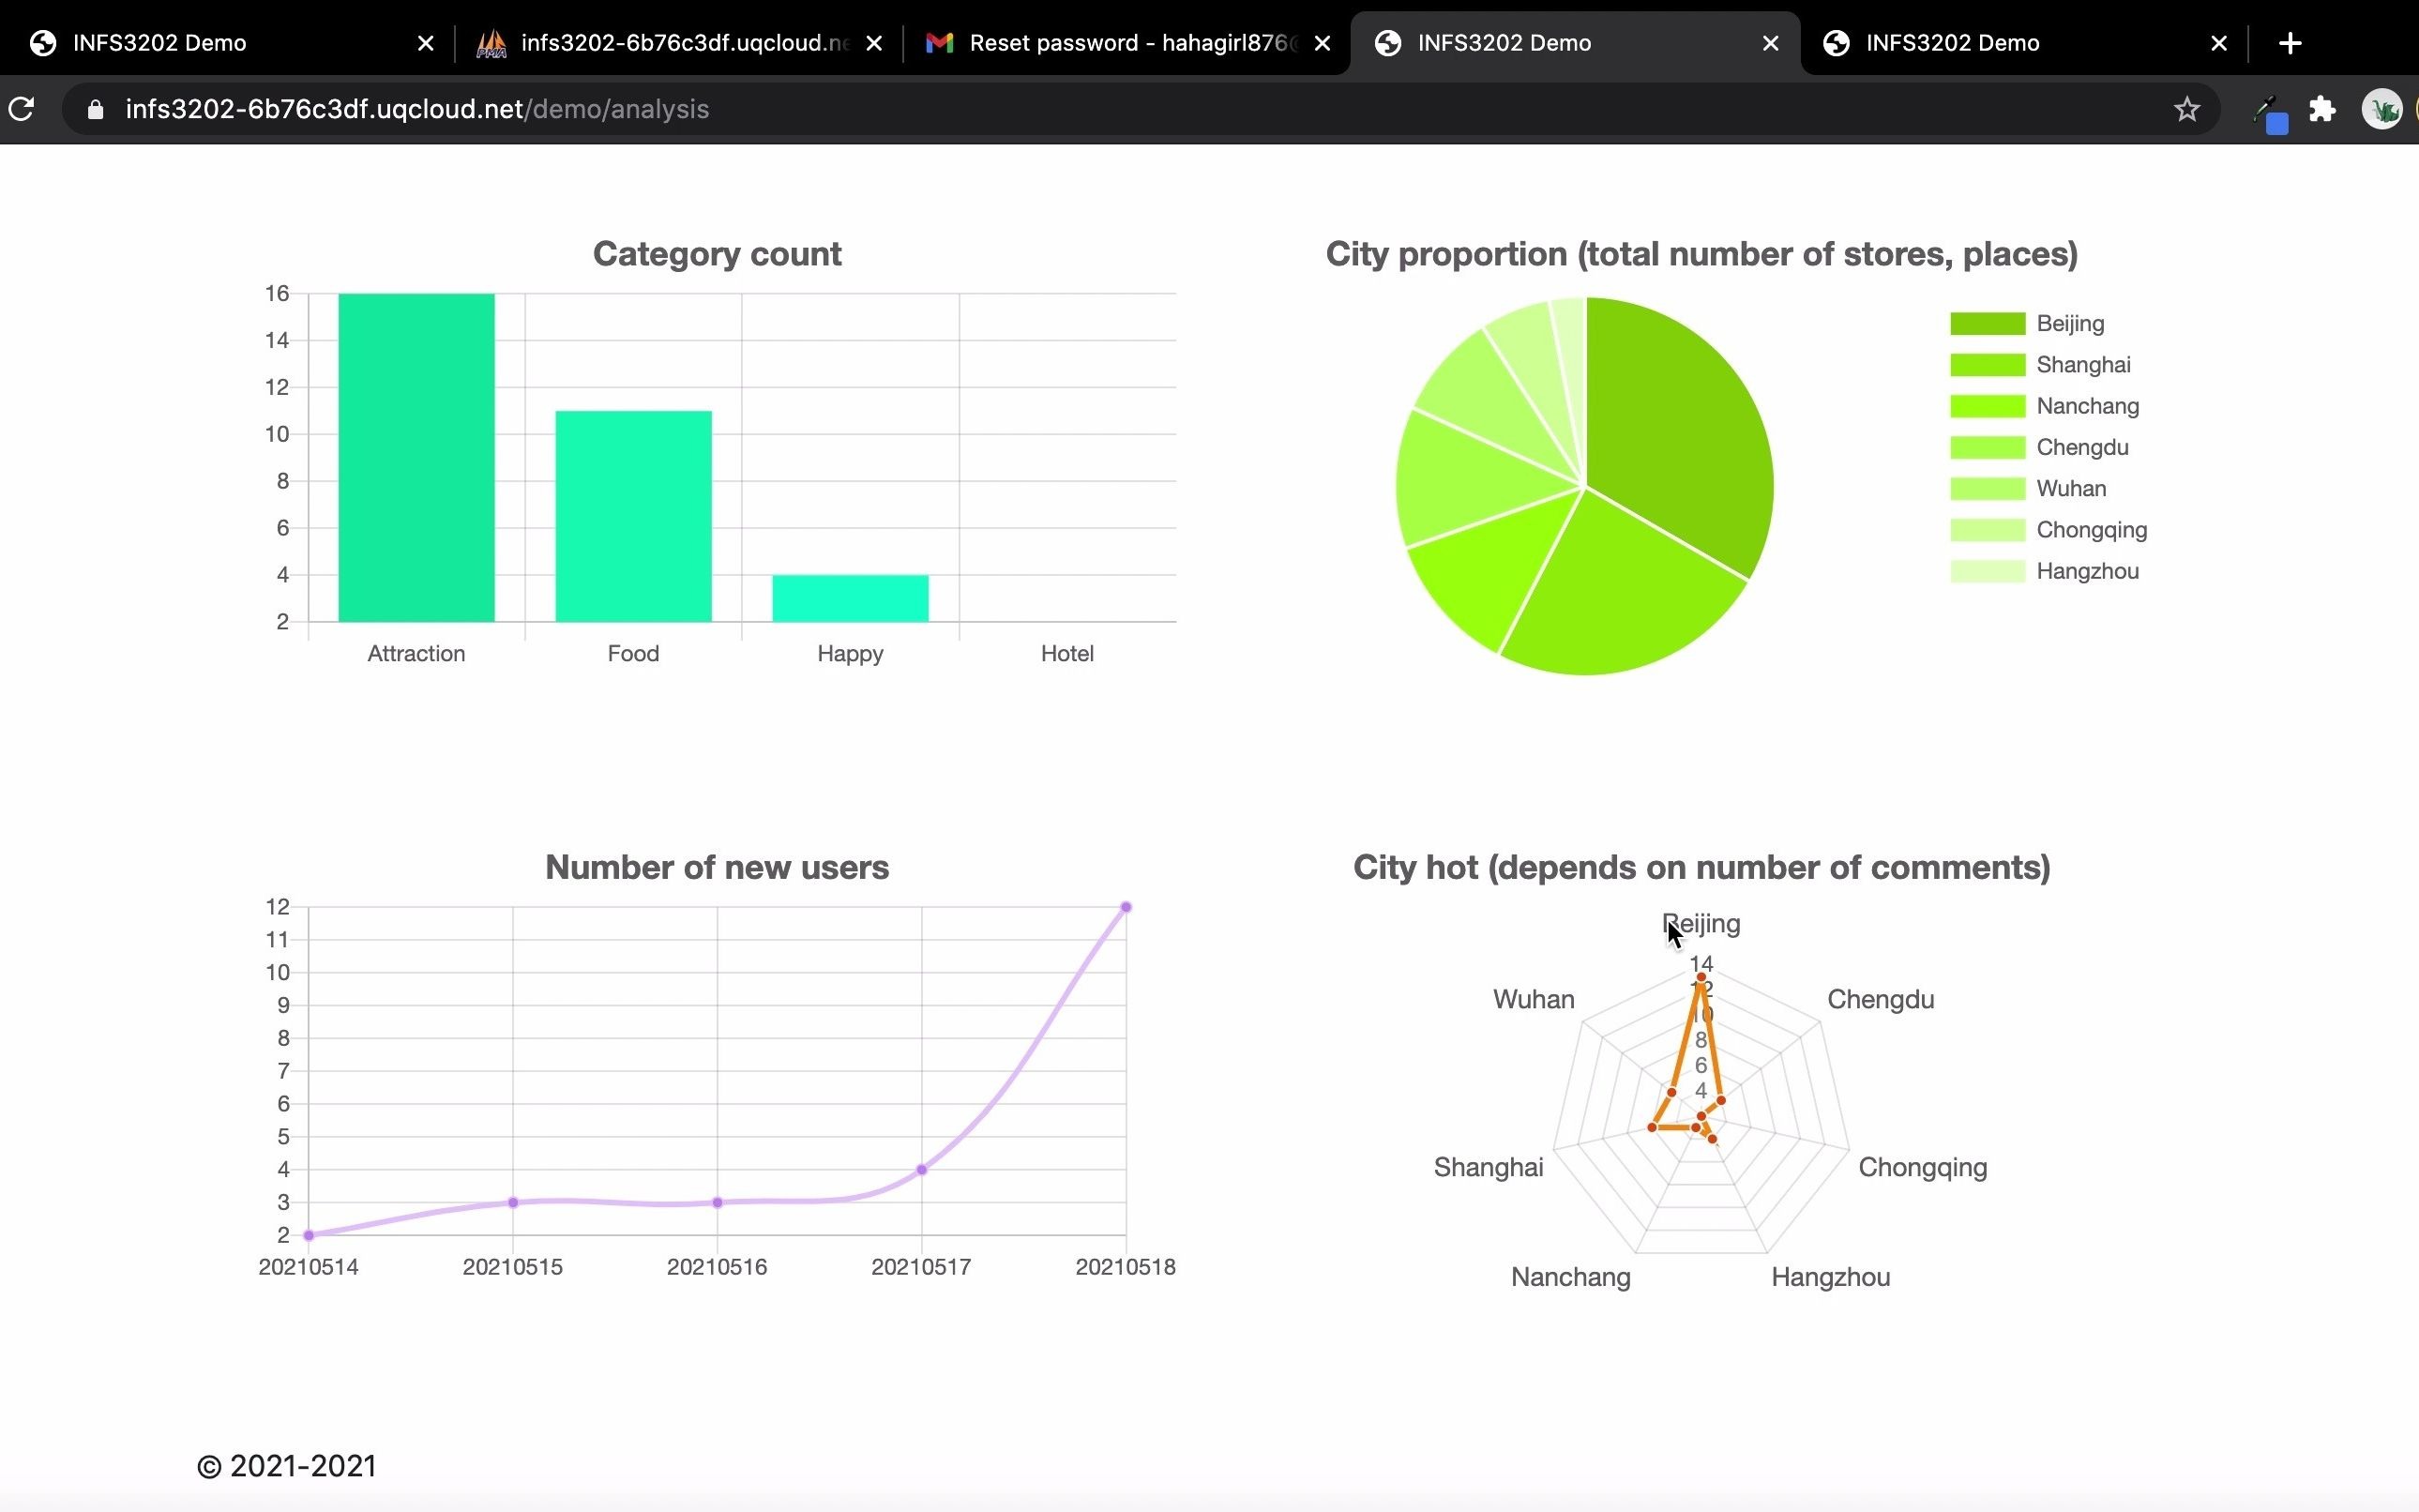Open the Chrome extensions puzzle icon
2419x1512 pixels.
tap(2322, 109)
